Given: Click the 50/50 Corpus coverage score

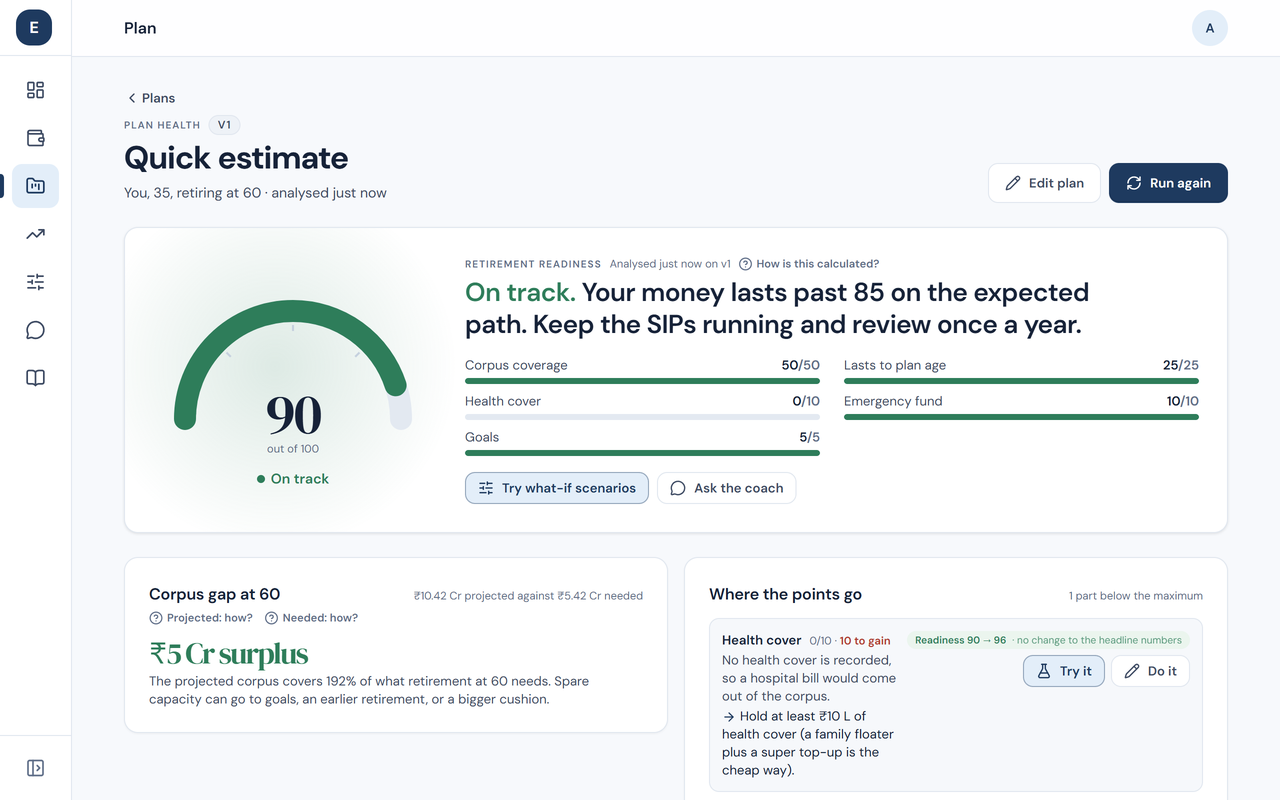Looking at the screenshot, I should click(x=800, y=365).
